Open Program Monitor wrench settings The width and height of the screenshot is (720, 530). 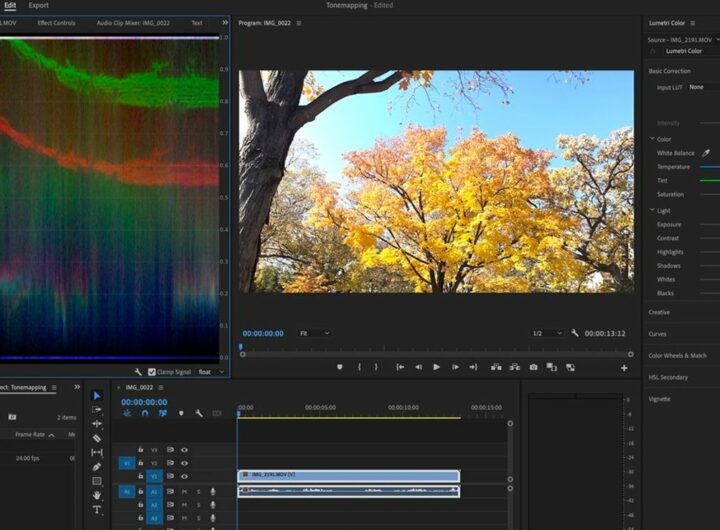(x=575, y=333)
